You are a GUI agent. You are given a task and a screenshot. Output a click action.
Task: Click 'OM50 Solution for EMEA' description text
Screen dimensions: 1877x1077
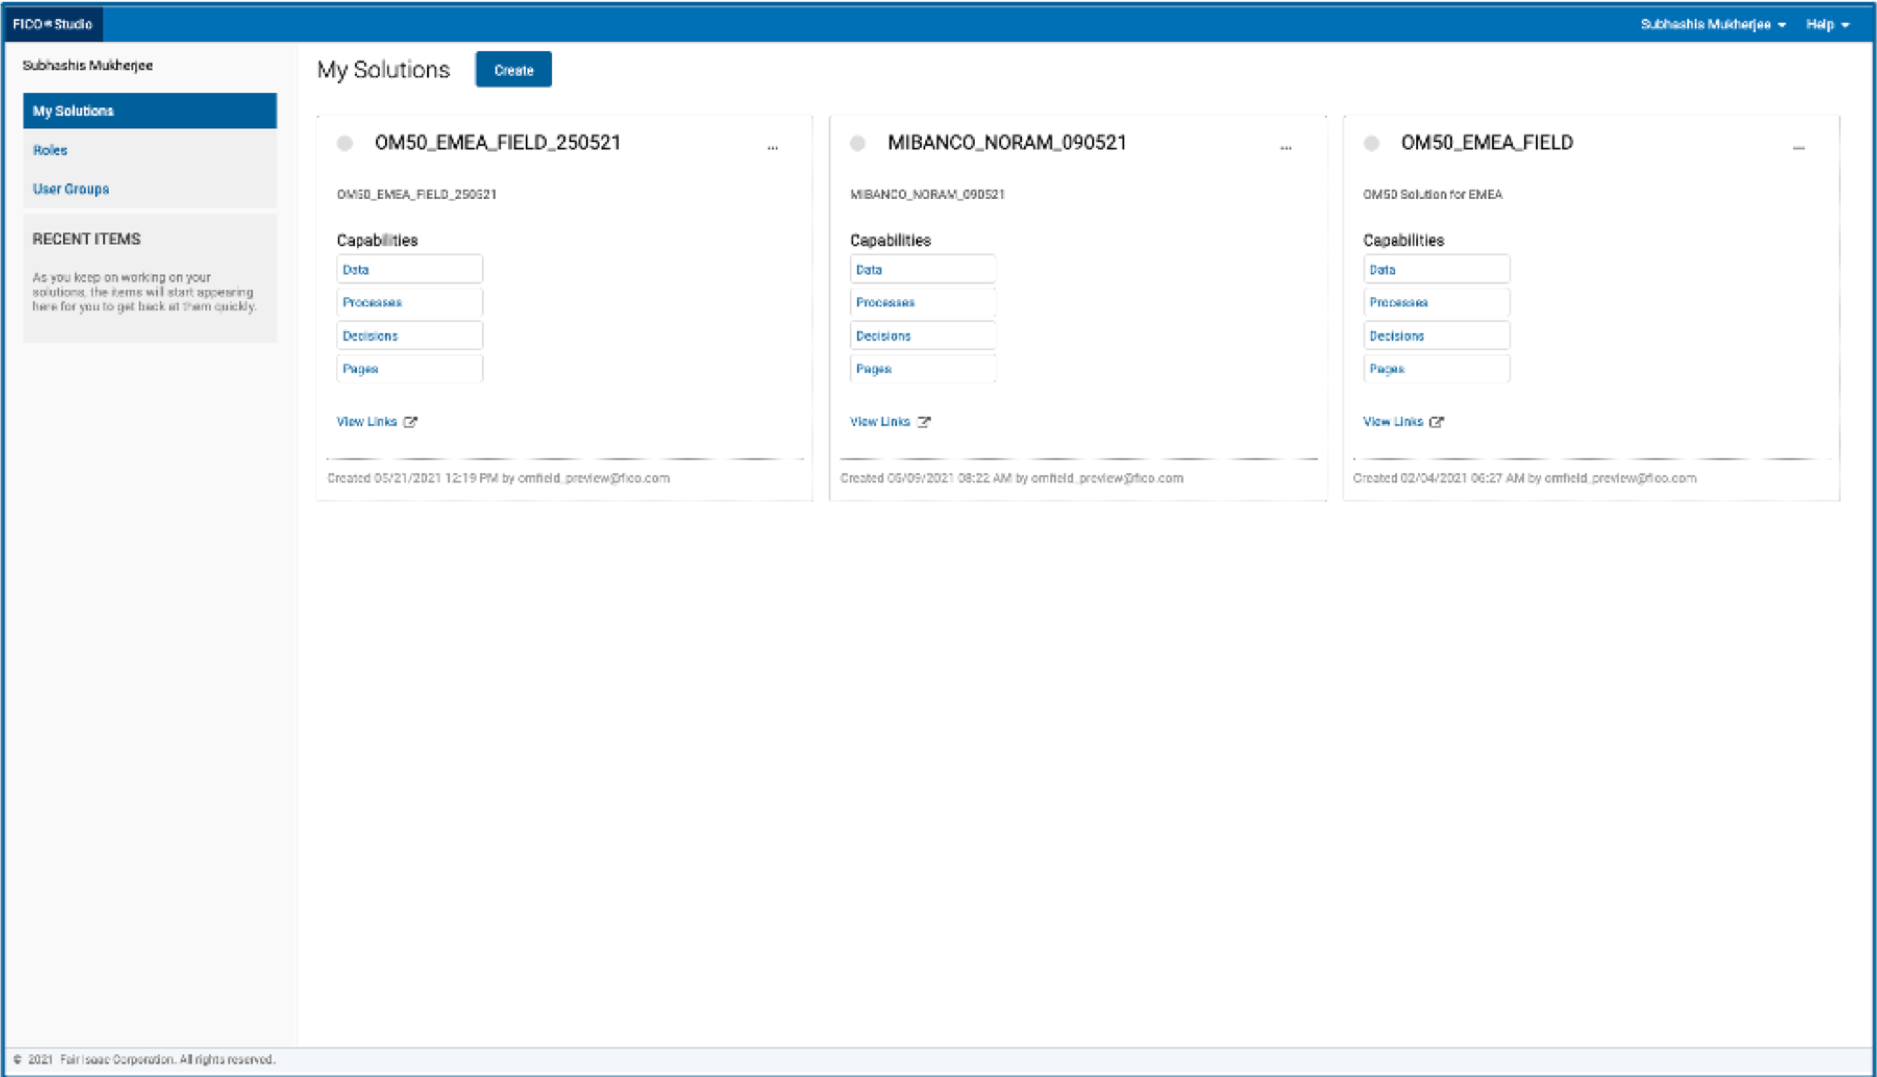[x=1432, y=195]
